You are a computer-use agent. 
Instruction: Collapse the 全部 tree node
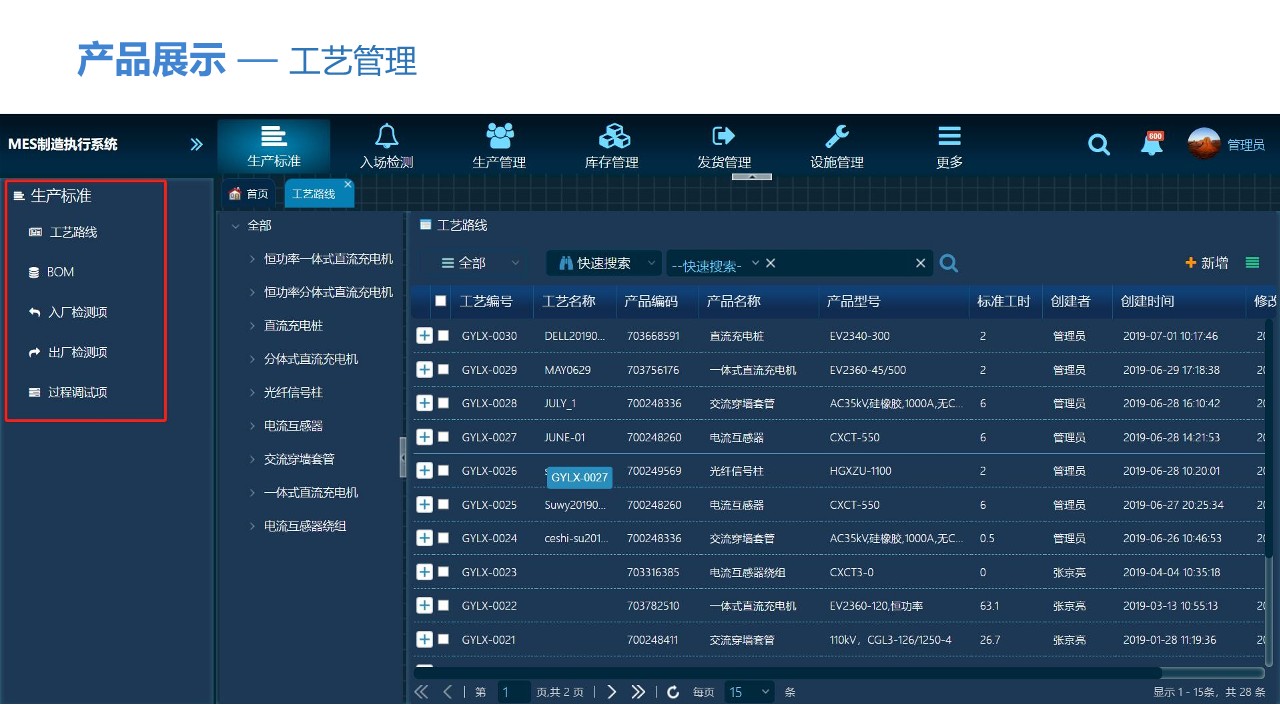(x=236, y=225)
